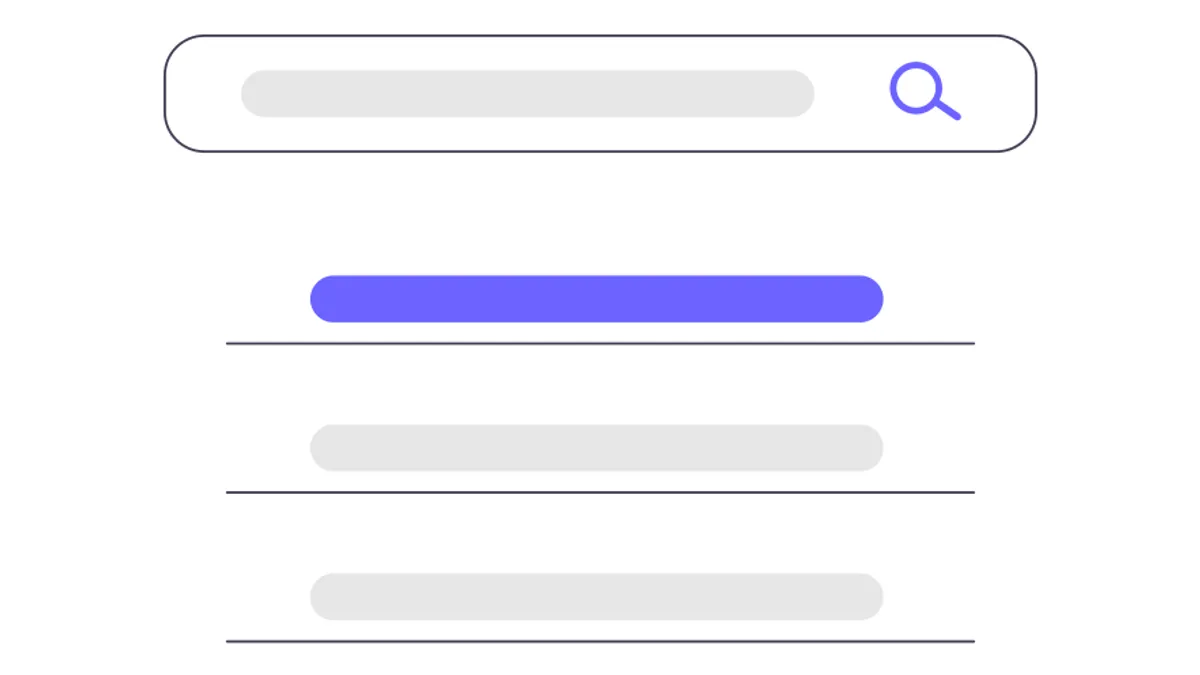
Task: Click the divider line under middle result
Action: 600,492
